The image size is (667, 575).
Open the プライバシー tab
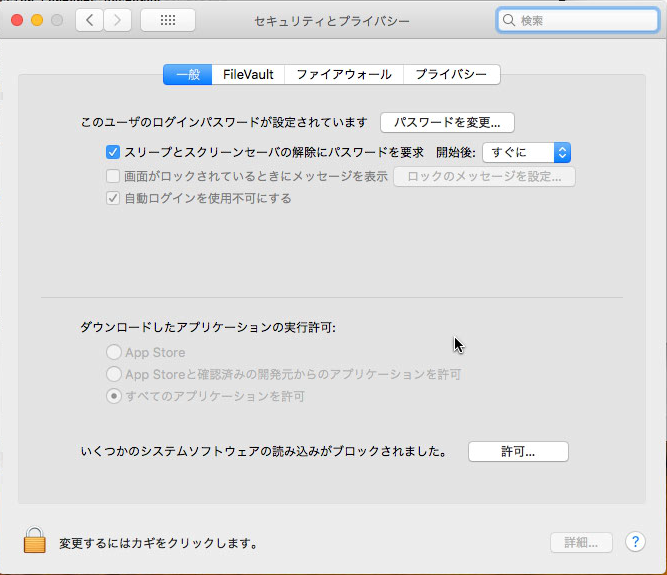point(451,74)
